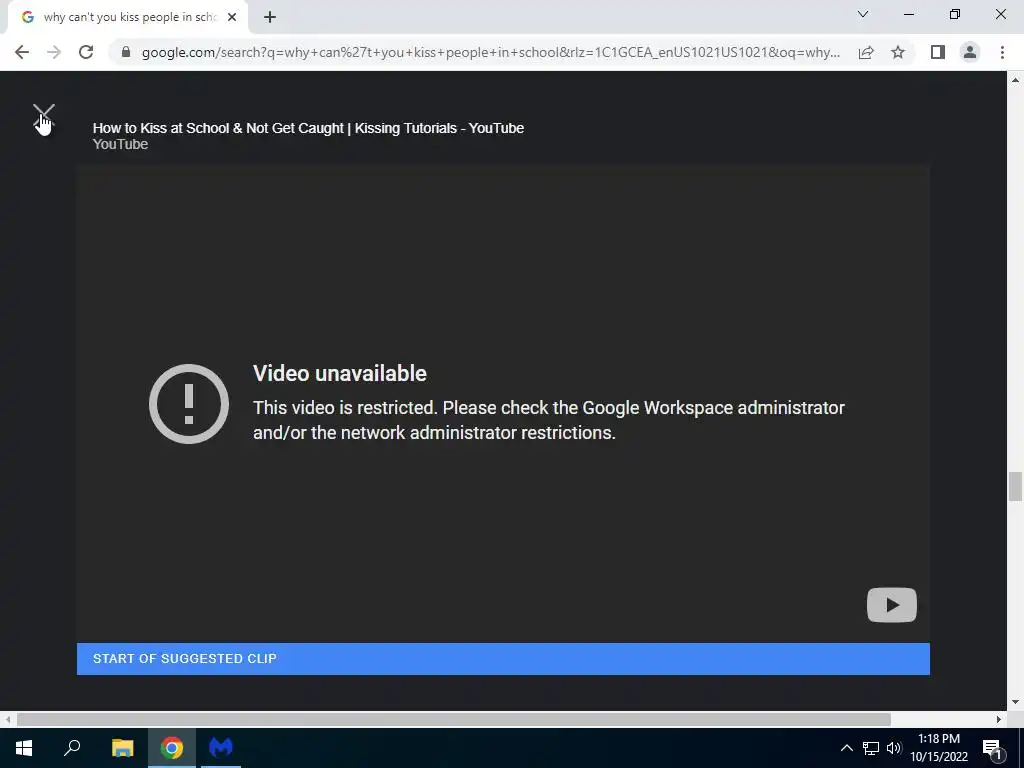Open the browser side panel icon
Viewport: 1024px width, 768px height.
coord(938,52)
